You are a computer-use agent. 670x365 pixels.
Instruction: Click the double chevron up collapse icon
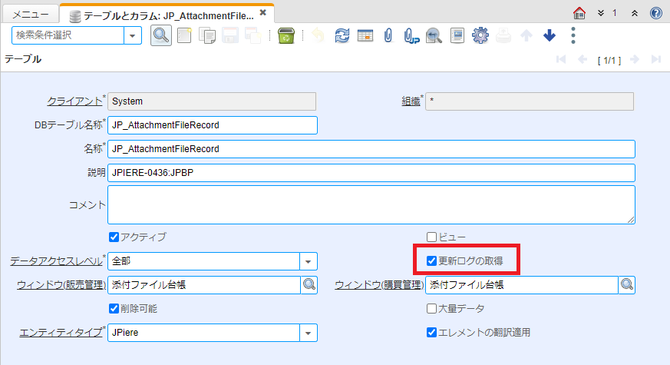[x=635, y=13]
